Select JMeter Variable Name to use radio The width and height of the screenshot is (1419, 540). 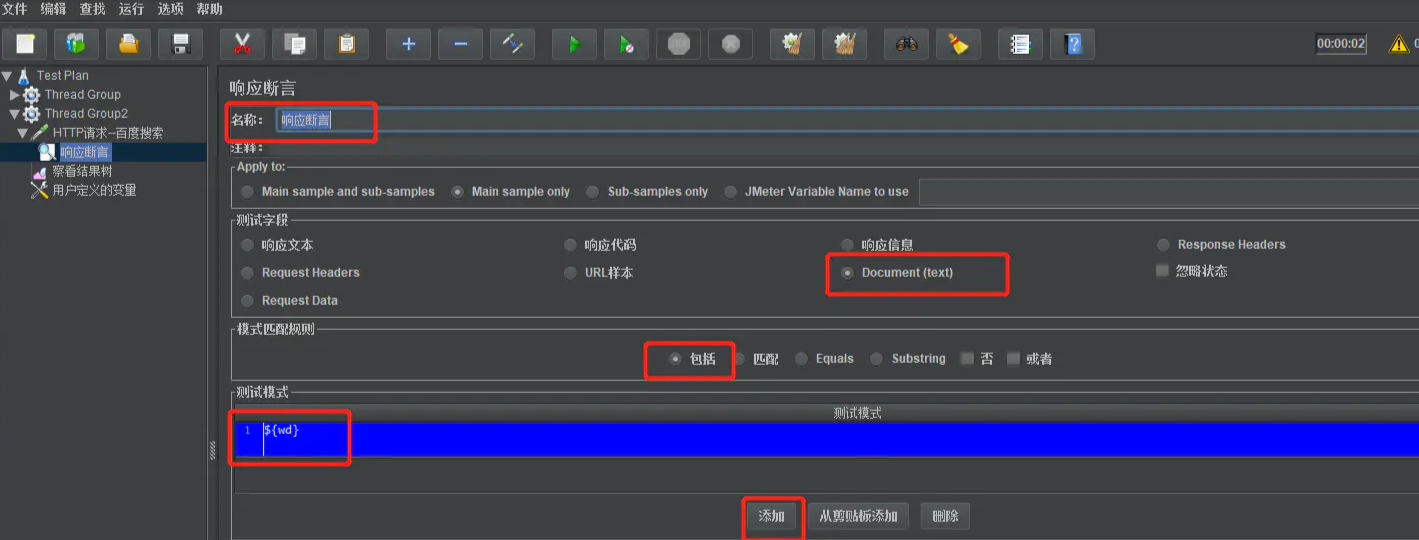731,192
